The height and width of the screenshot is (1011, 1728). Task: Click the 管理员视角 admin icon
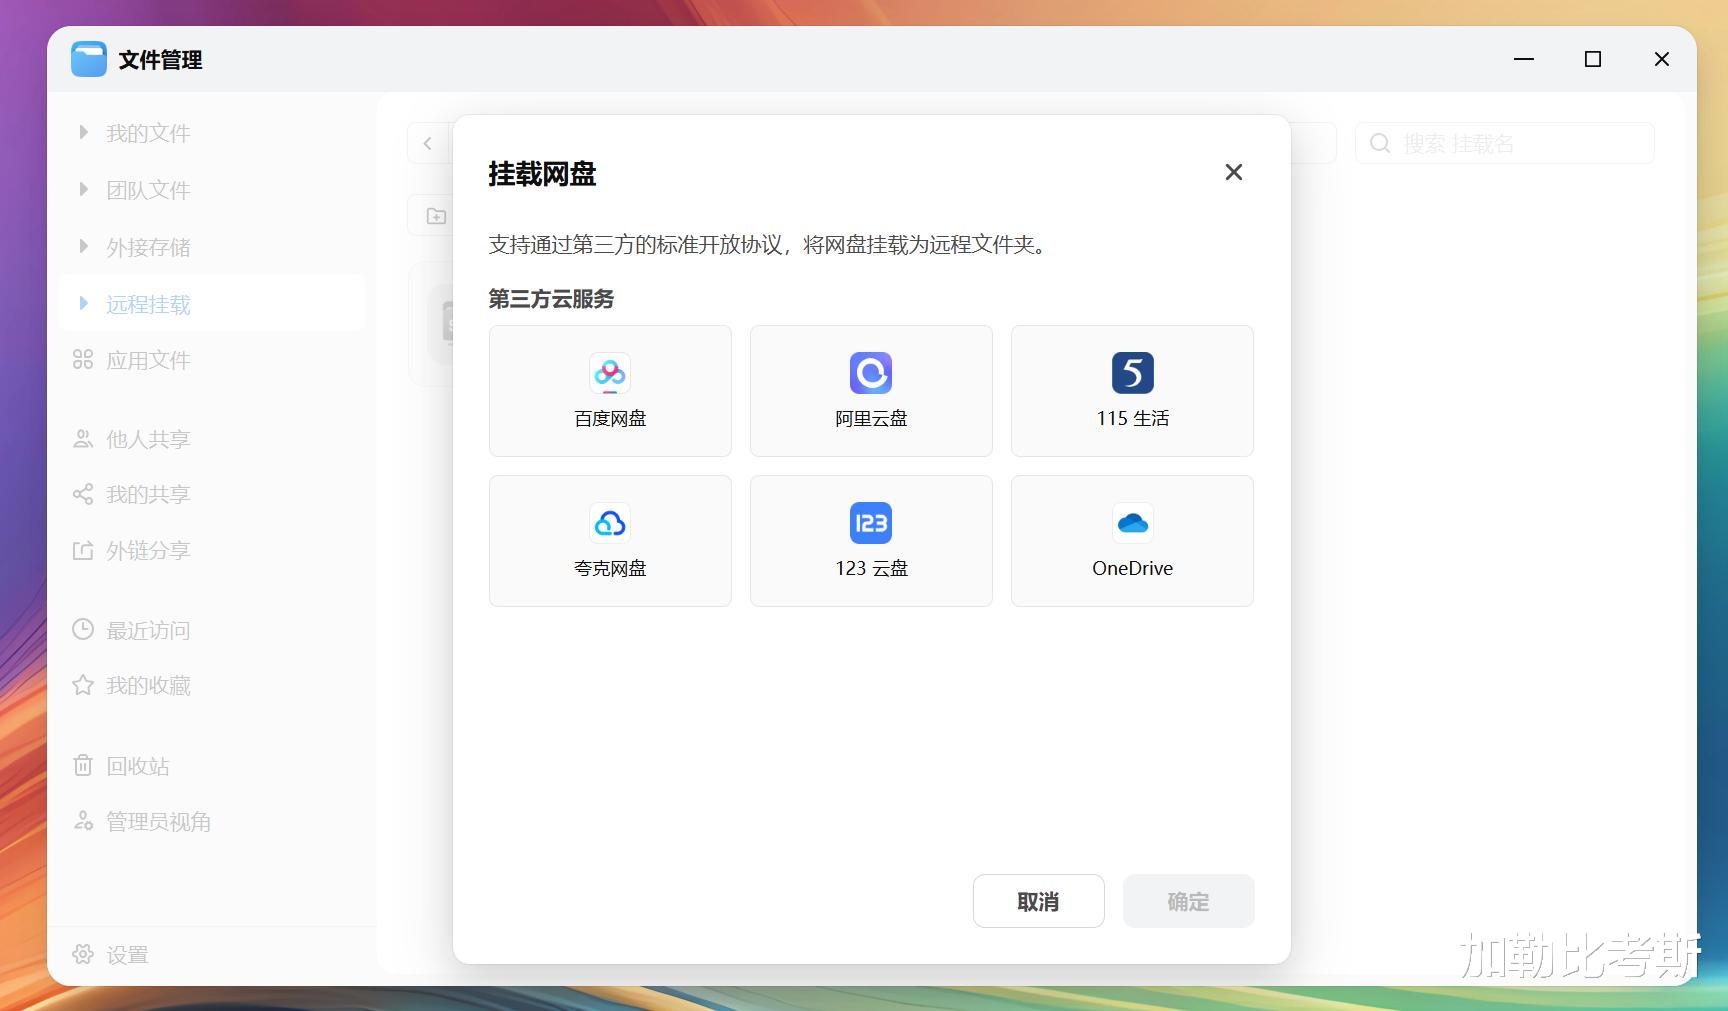83,821
